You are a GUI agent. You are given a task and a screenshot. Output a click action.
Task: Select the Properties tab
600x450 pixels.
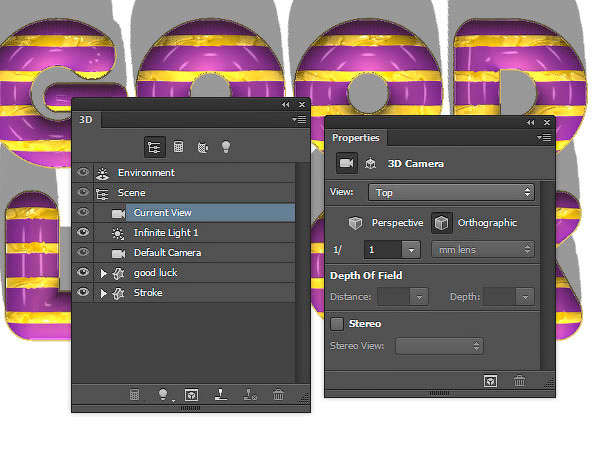tap(356, 138)
